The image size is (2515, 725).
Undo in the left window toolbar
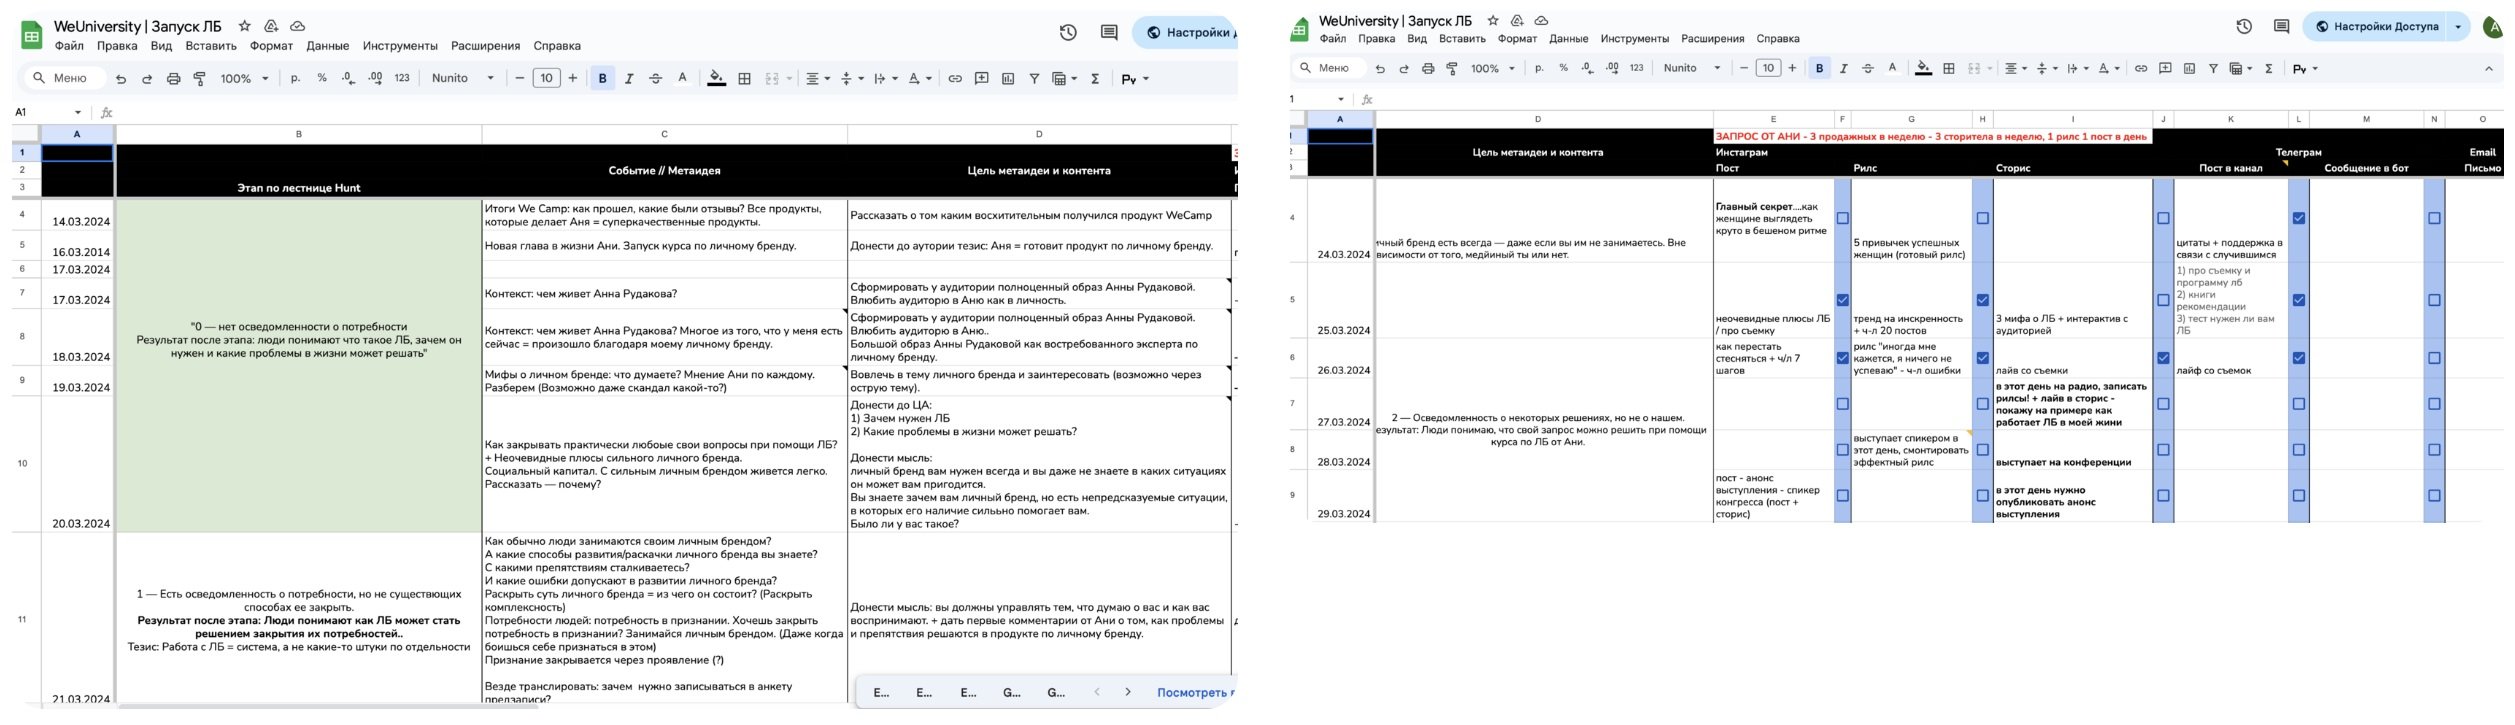pyautogui.click(x=121, y=79)
